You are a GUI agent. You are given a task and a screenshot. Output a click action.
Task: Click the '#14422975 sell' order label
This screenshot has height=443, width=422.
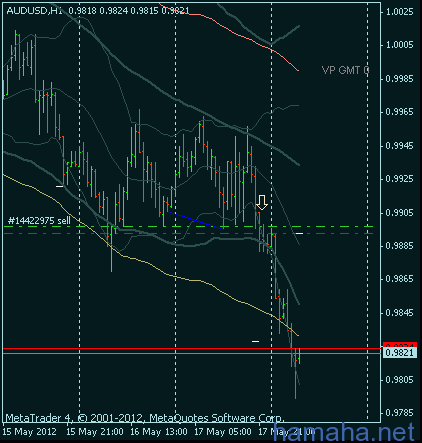39,221
